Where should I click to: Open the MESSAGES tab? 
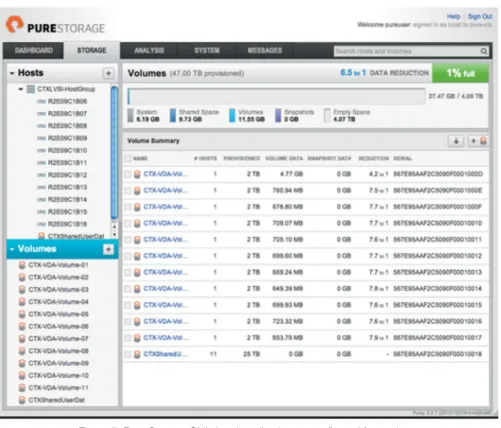(265, 50)
